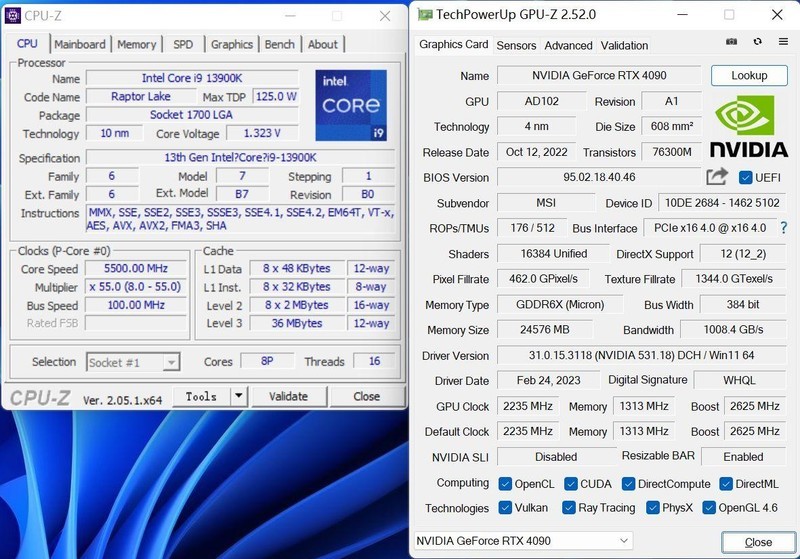Toggle the Ray Tracing checkbox
Image resolution: width=800 pixels, height=559 pixels.
(568, 508)
